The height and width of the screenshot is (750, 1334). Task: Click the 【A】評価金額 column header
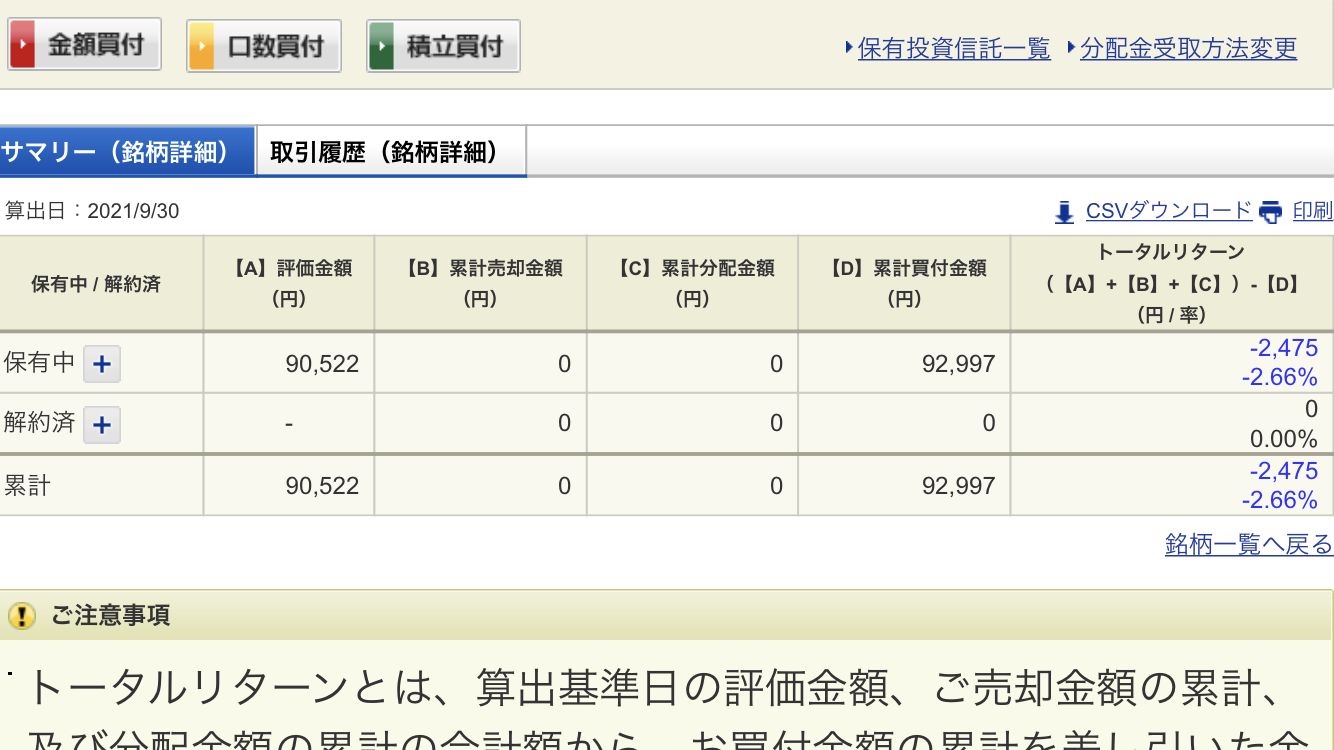click(x=289, y=283)
